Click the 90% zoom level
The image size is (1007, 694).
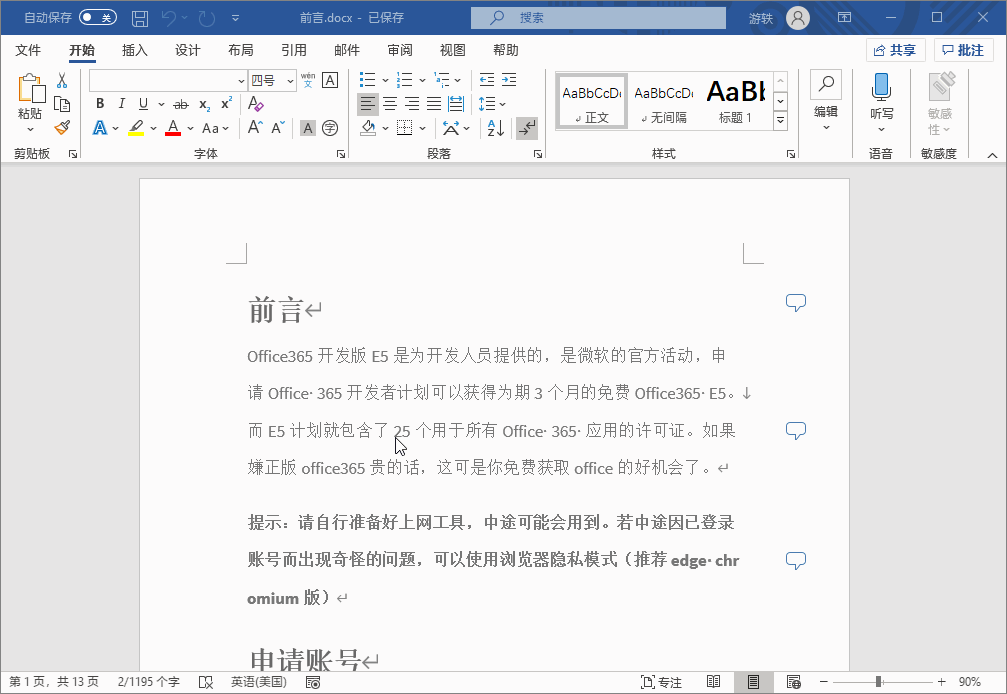point(970,682)
